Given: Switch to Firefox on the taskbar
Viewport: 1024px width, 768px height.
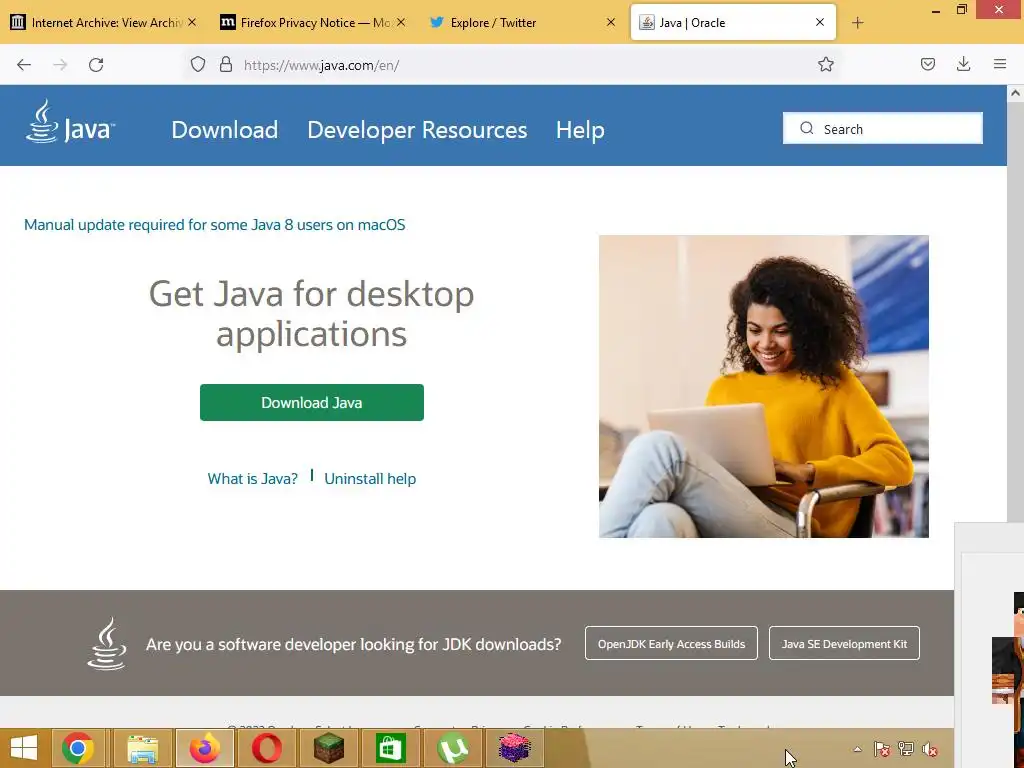Looking at the screenshot, I should [204, 748].
